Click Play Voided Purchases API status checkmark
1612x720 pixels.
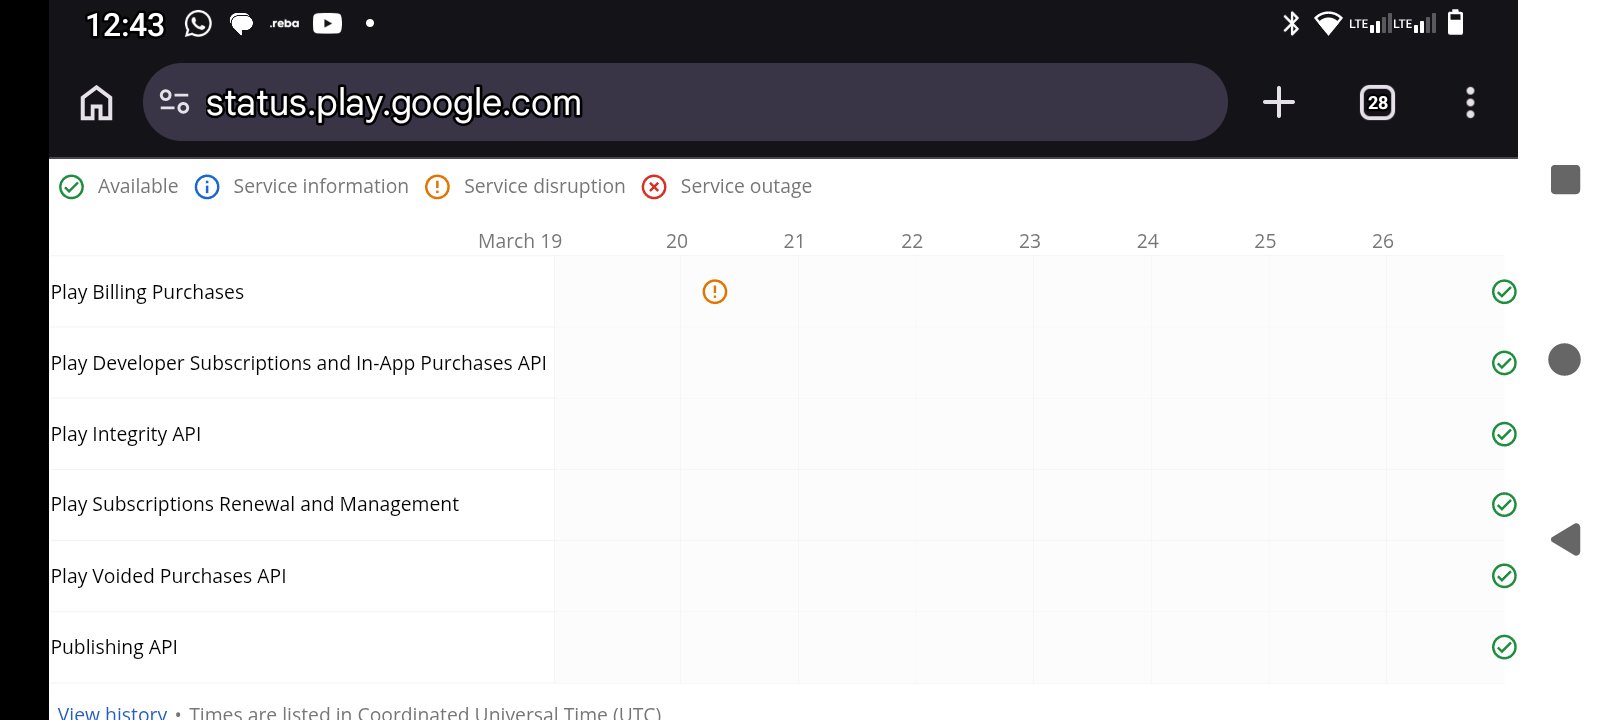click(x=1503, y=576)
